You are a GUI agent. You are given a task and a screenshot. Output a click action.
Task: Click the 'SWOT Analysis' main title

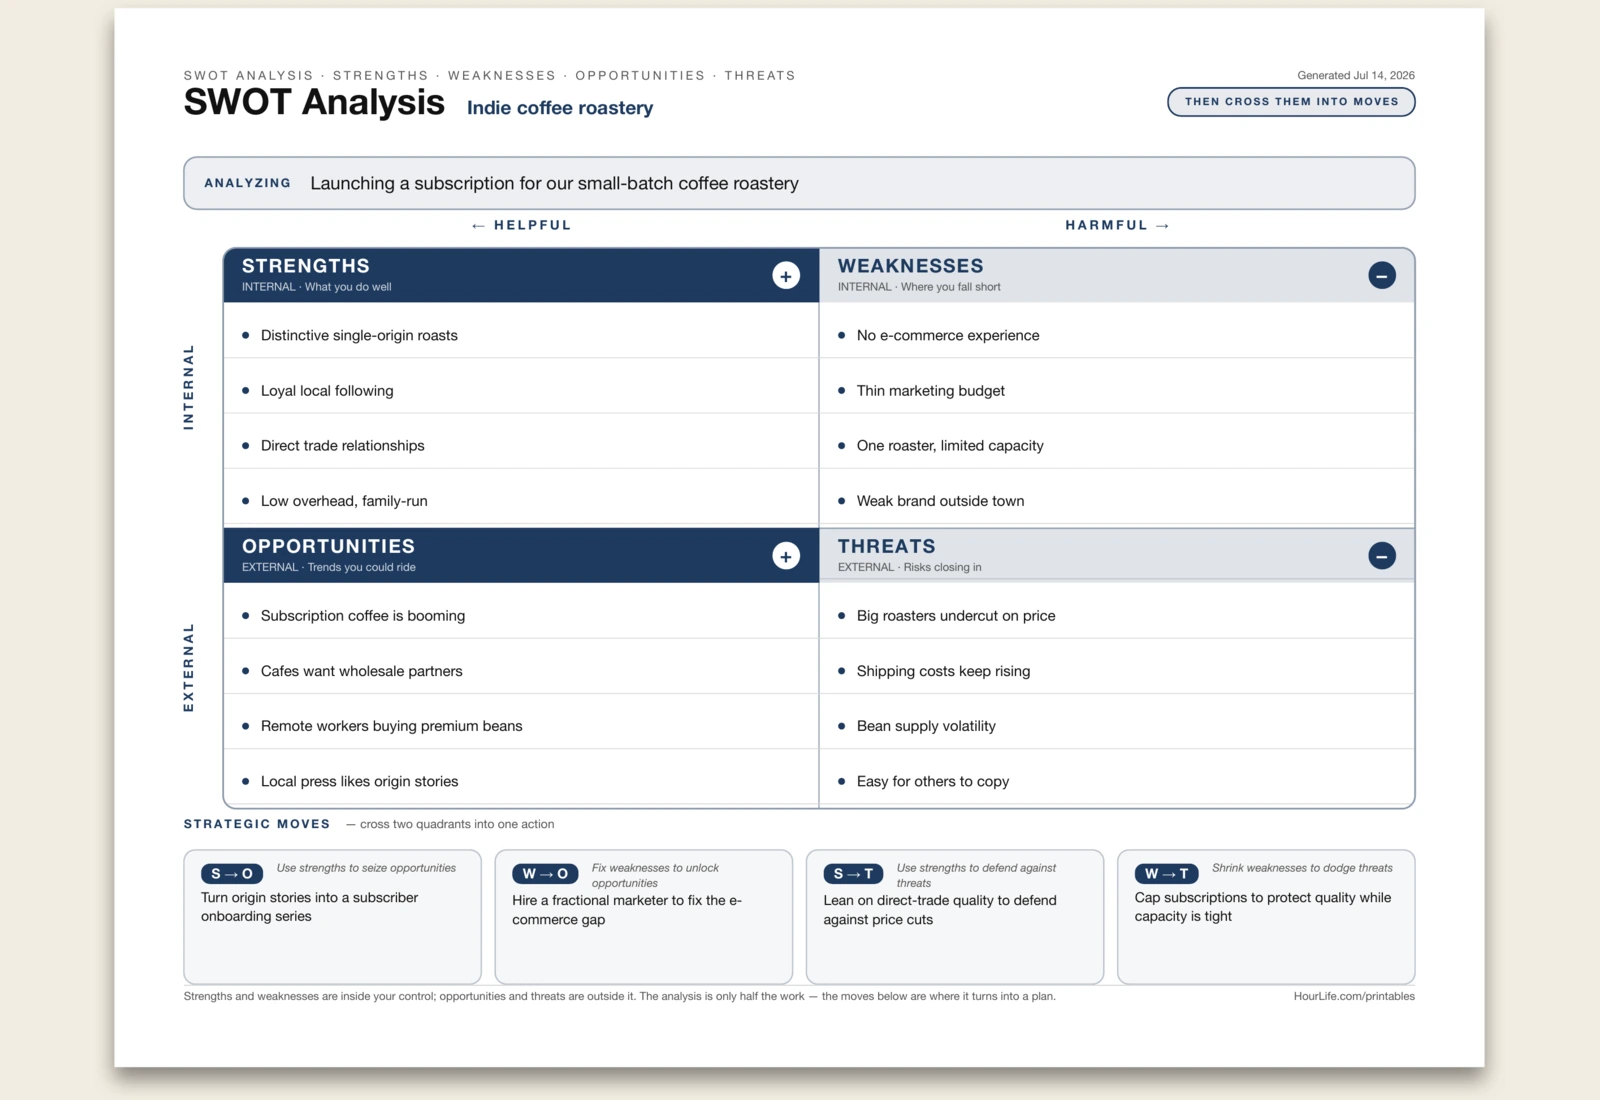tap(314, 102)
